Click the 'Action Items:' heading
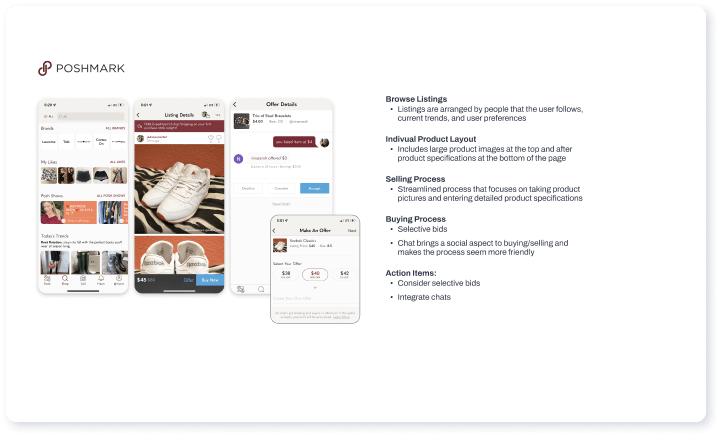This screenshot has height=436, width=720. pos(411,273)
